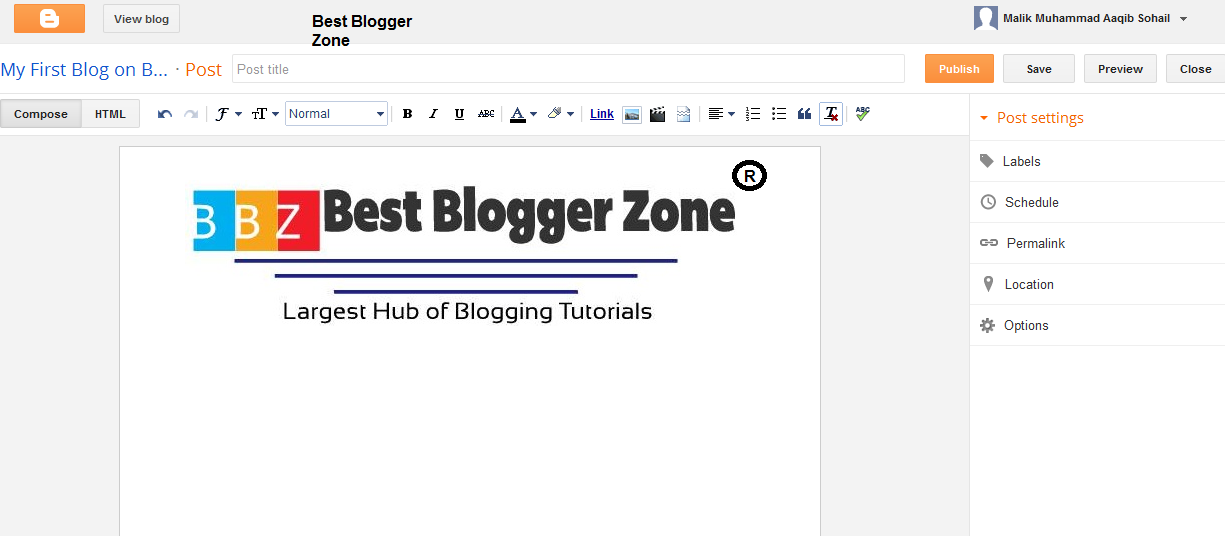Toggle strikethrough formatting
Viewport: 1225px width, 536px height.
pyautogui.click(x=486, y=114)
